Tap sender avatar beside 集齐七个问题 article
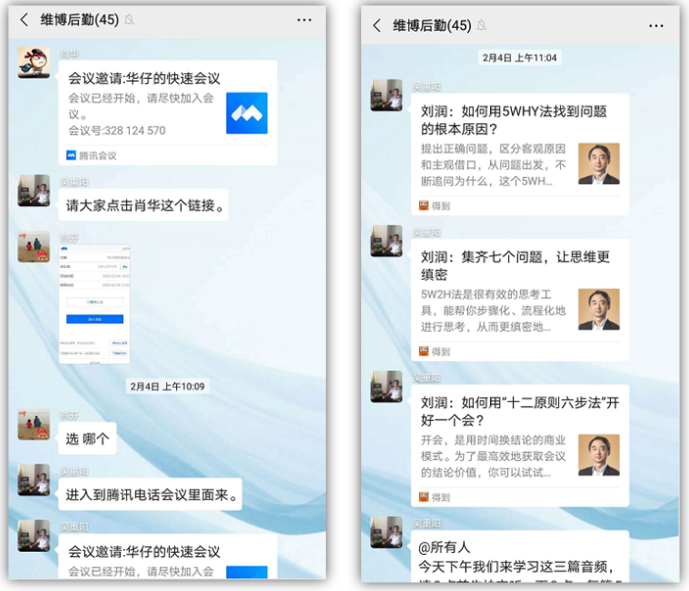The width and height of the screenshot is (689, 591). pos(386,241)
